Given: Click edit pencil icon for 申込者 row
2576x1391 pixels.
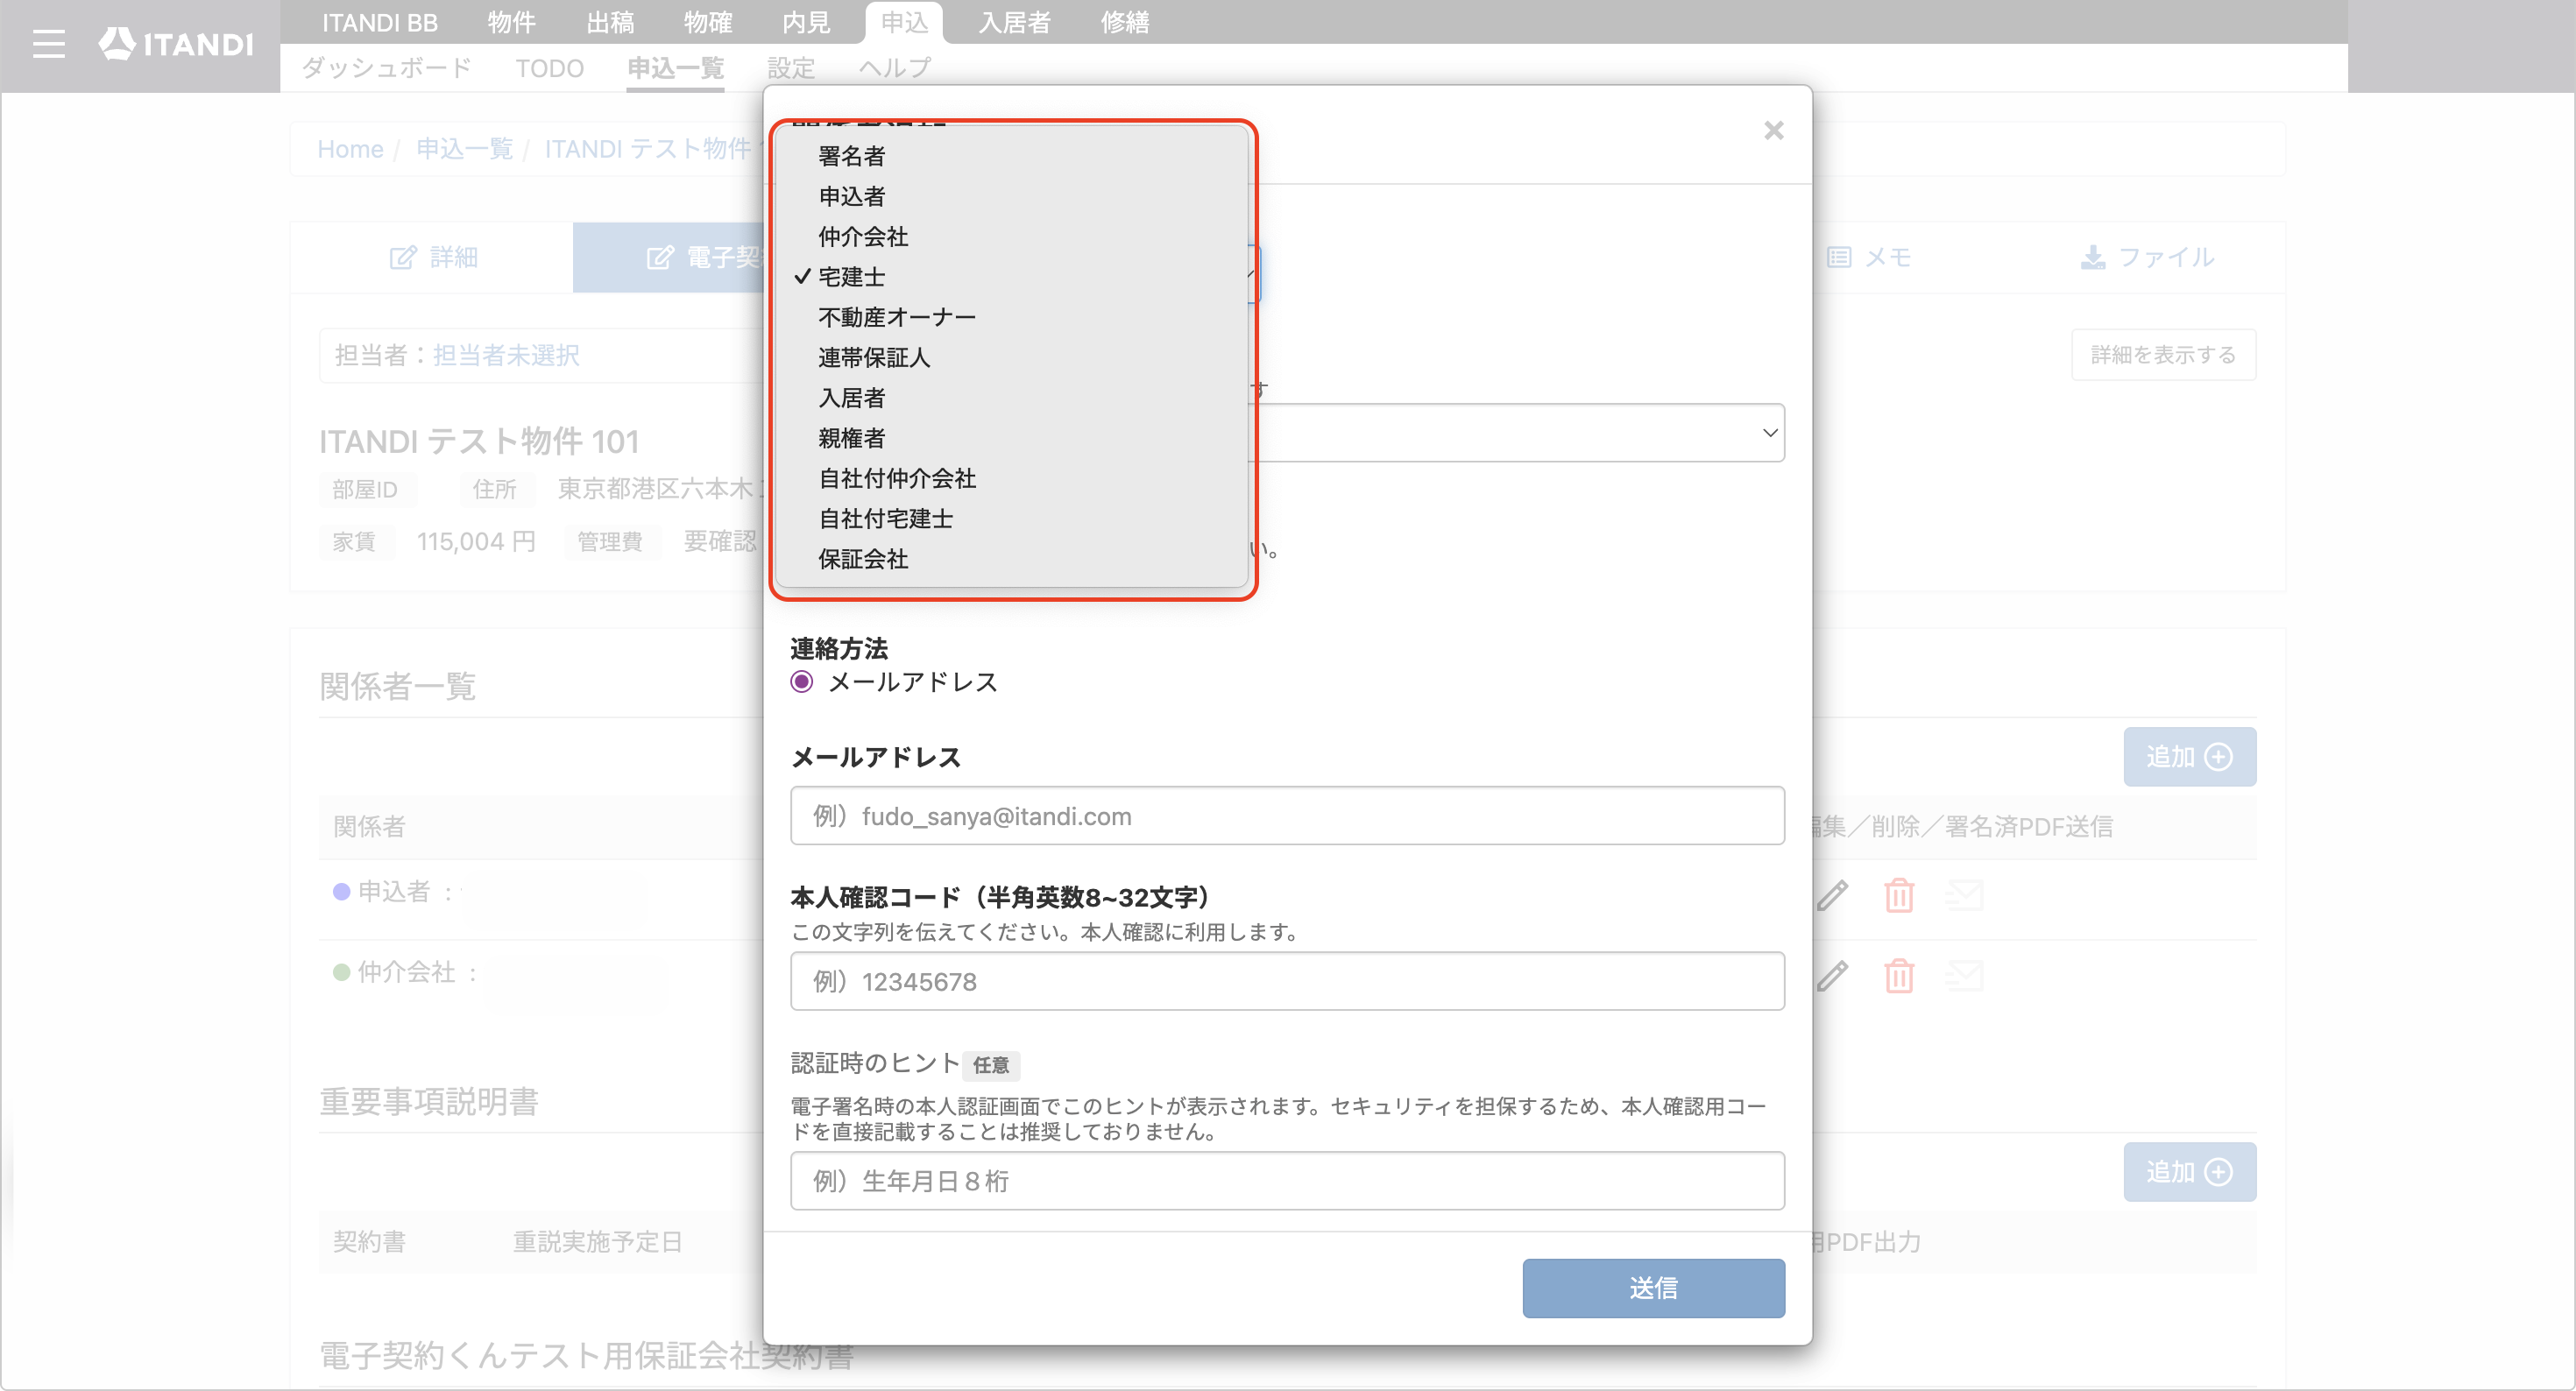Looking at the screenshot, I should [1832, 895].
